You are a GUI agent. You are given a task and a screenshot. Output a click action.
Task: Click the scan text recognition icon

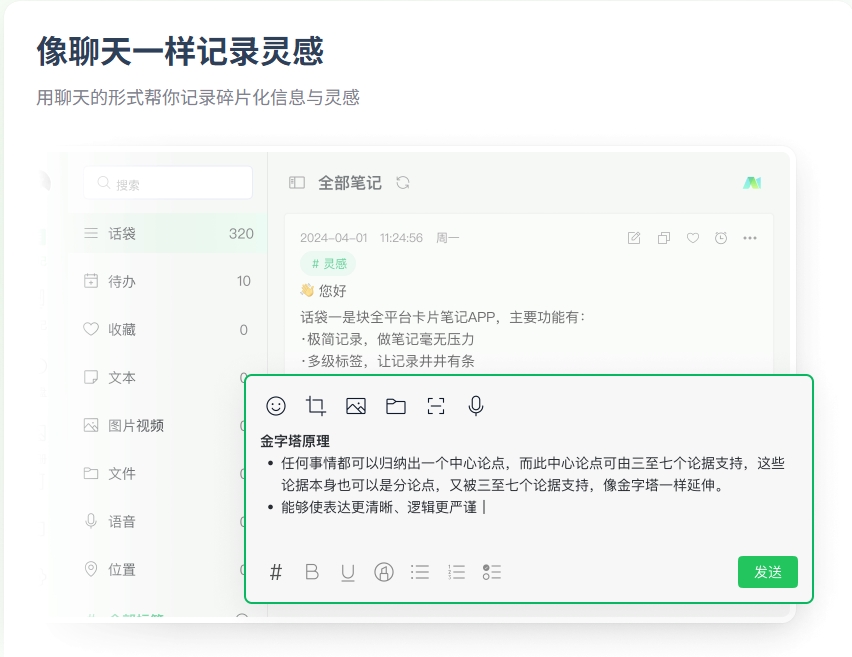(436, 406)
